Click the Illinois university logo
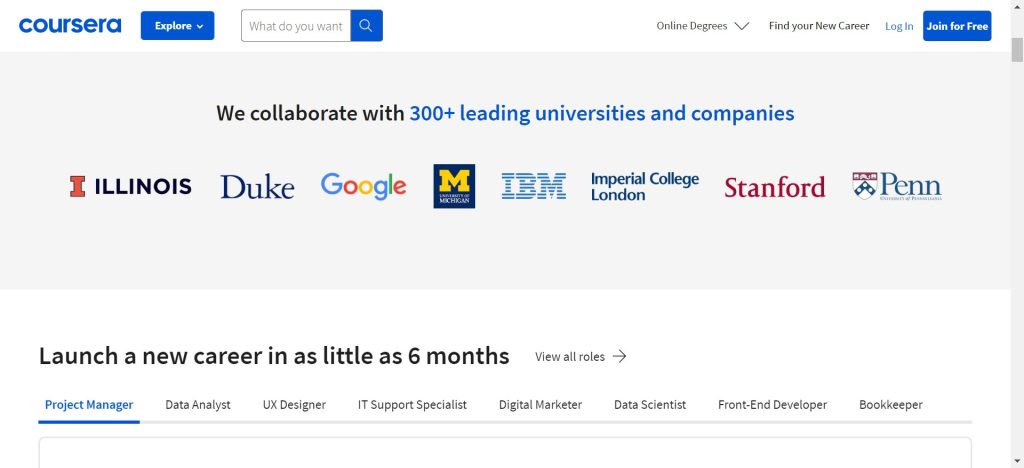The width and height of the screenshot is (1024, 468). click(x=130, y=186)
